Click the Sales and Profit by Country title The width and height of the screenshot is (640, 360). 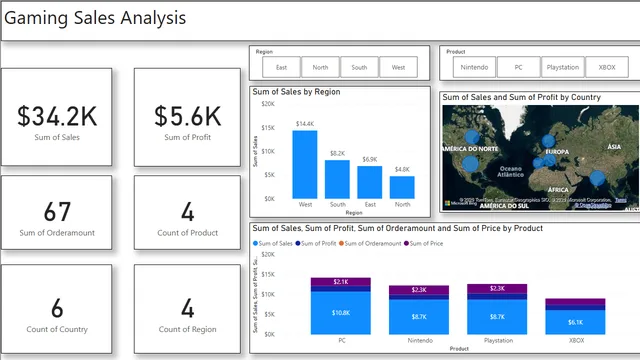[522, 97]
